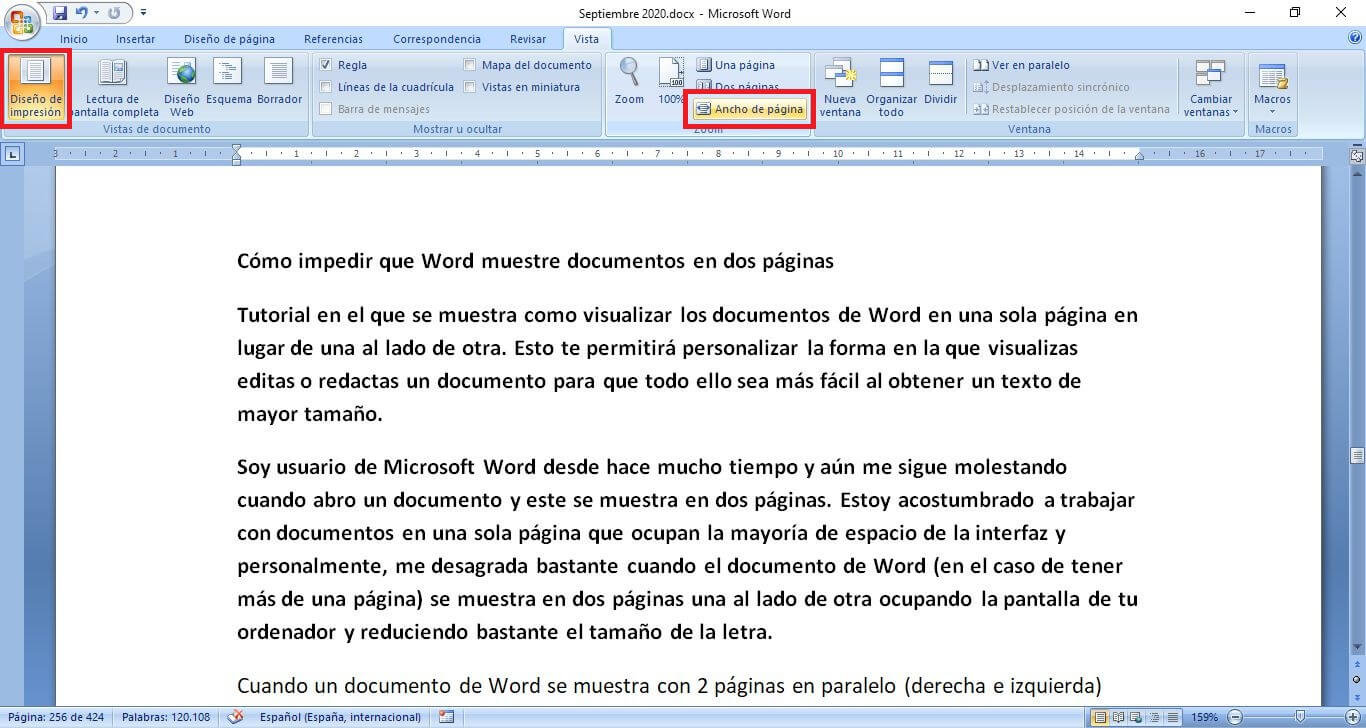Select print layout view in status bar

pyautogui.click(x=1100, y=717)
